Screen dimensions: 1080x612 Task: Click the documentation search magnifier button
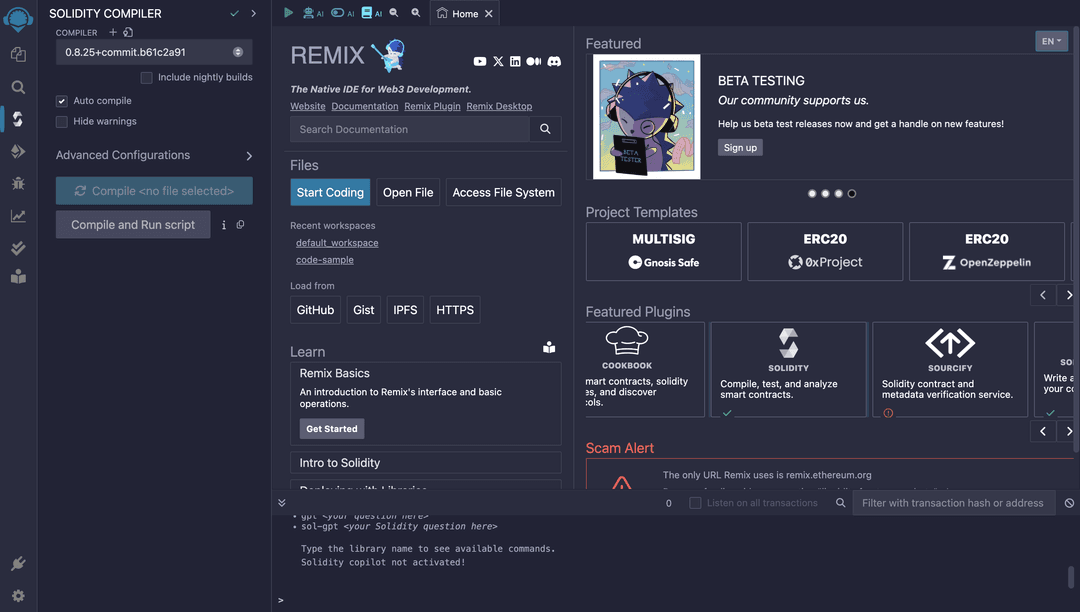click(546, 129)
